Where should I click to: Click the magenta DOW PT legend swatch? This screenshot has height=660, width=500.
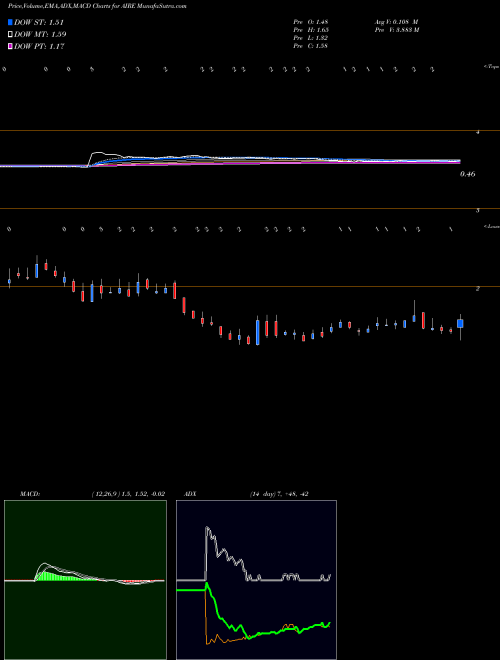11,46
